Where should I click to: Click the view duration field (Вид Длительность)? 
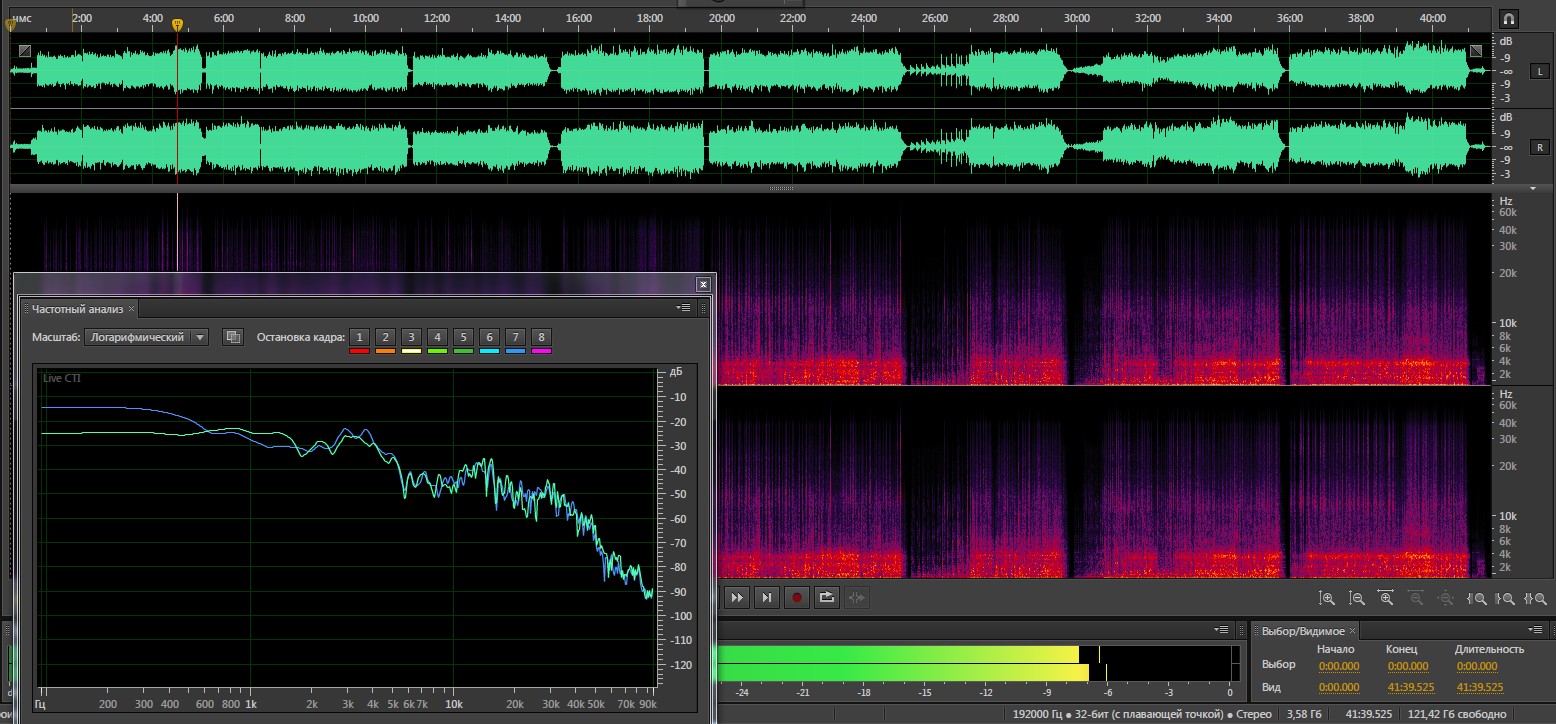1481,687
